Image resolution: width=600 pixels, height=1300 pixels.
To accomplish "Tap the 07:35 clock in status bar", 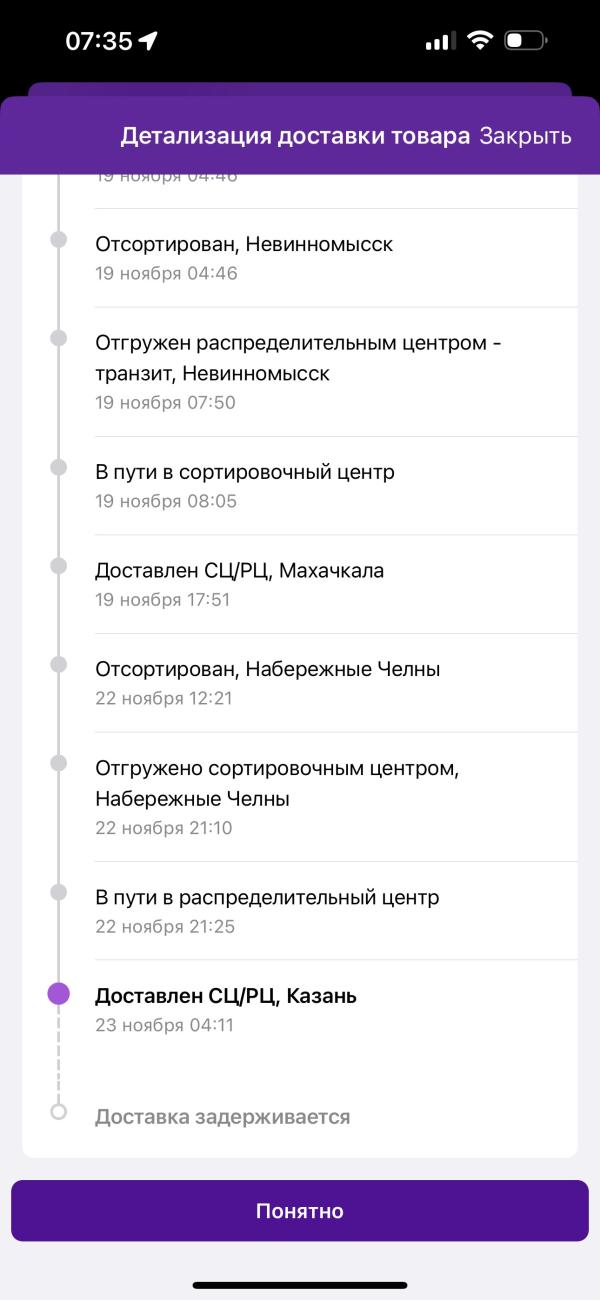I will point(98,41).
